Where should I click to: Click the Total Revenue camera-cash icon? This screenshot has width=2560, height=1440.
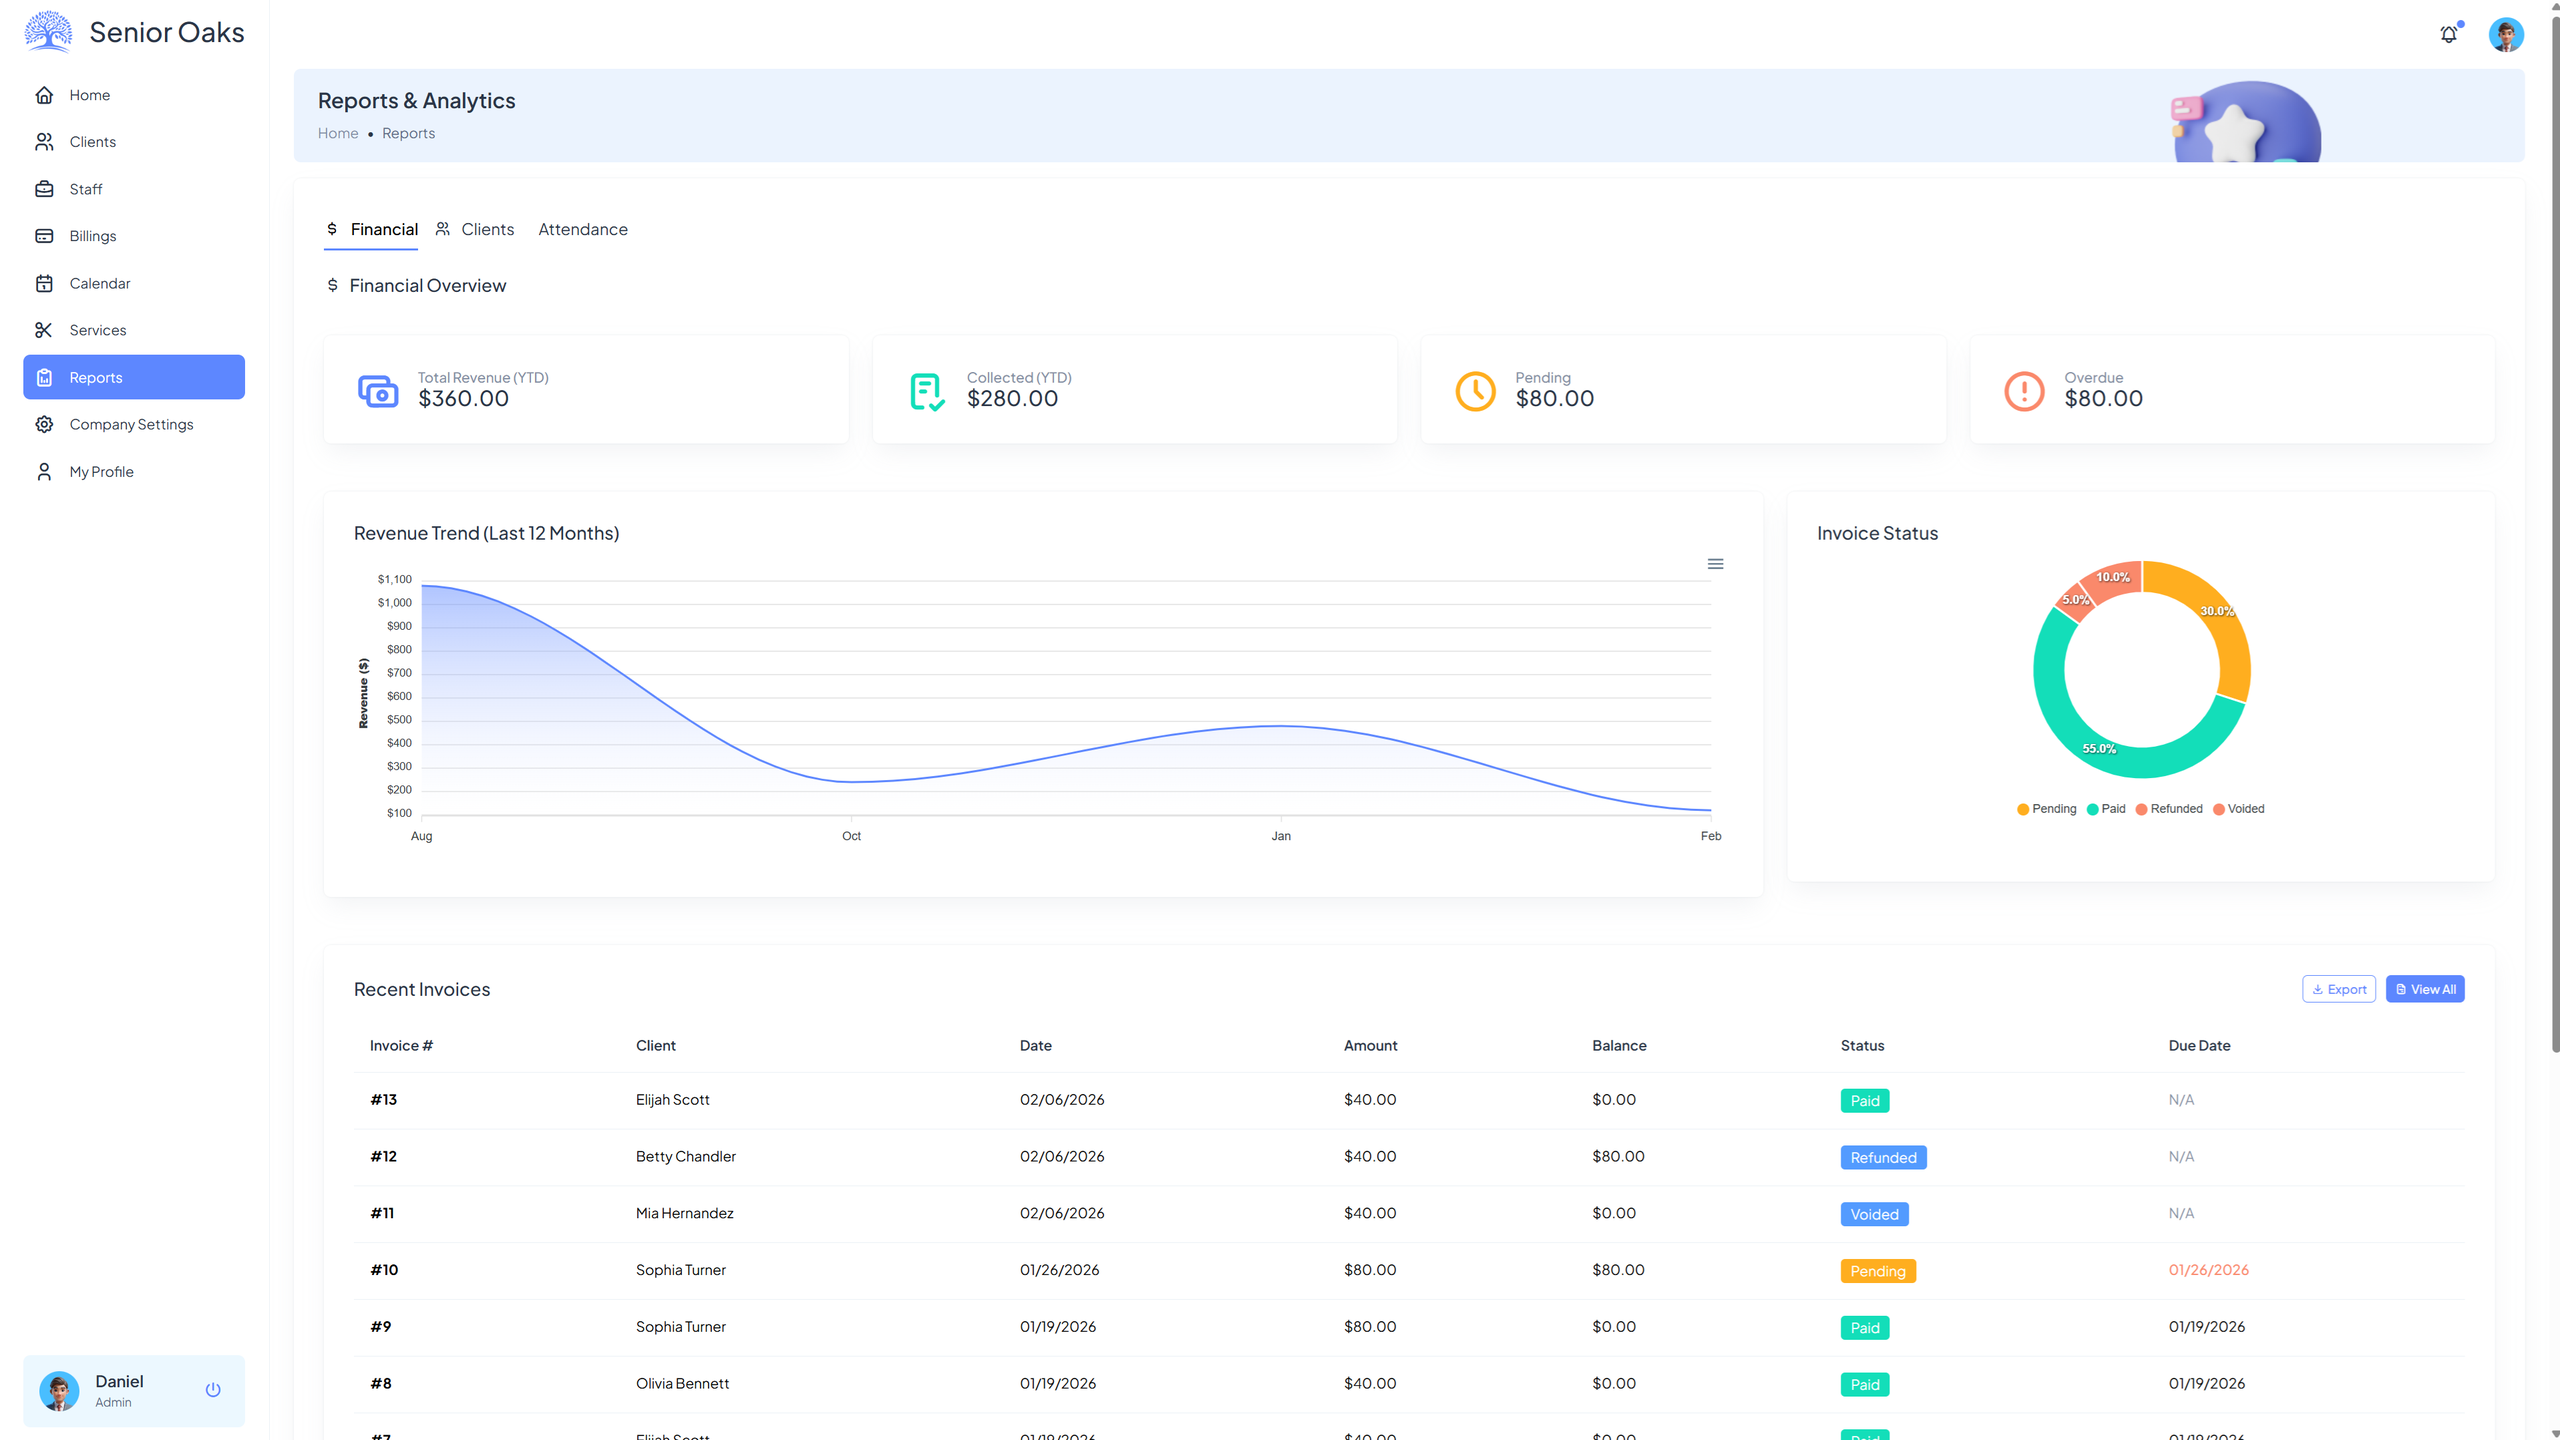coord(378,391)
